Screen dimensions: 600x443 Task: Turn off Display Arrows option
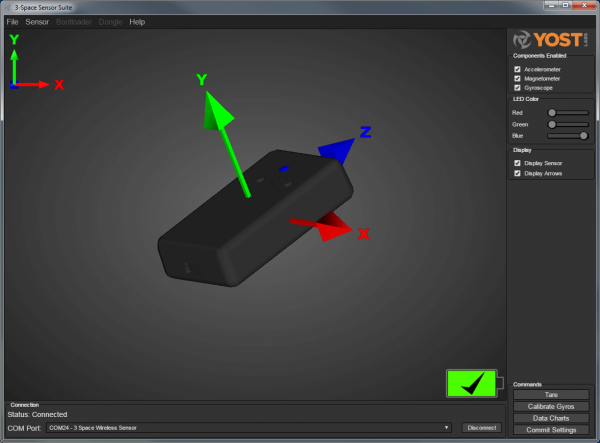(x=517, y=173)
